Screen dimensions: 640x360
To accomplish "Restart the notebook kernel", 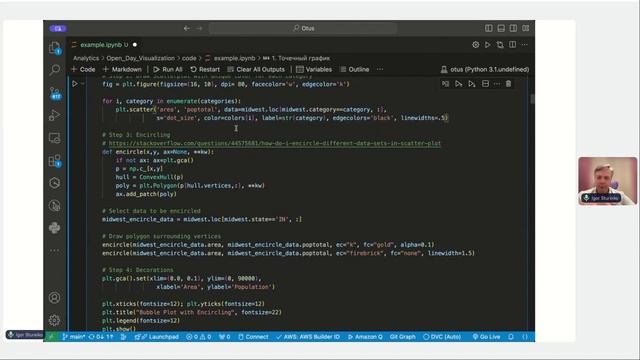I will [205, 69].
